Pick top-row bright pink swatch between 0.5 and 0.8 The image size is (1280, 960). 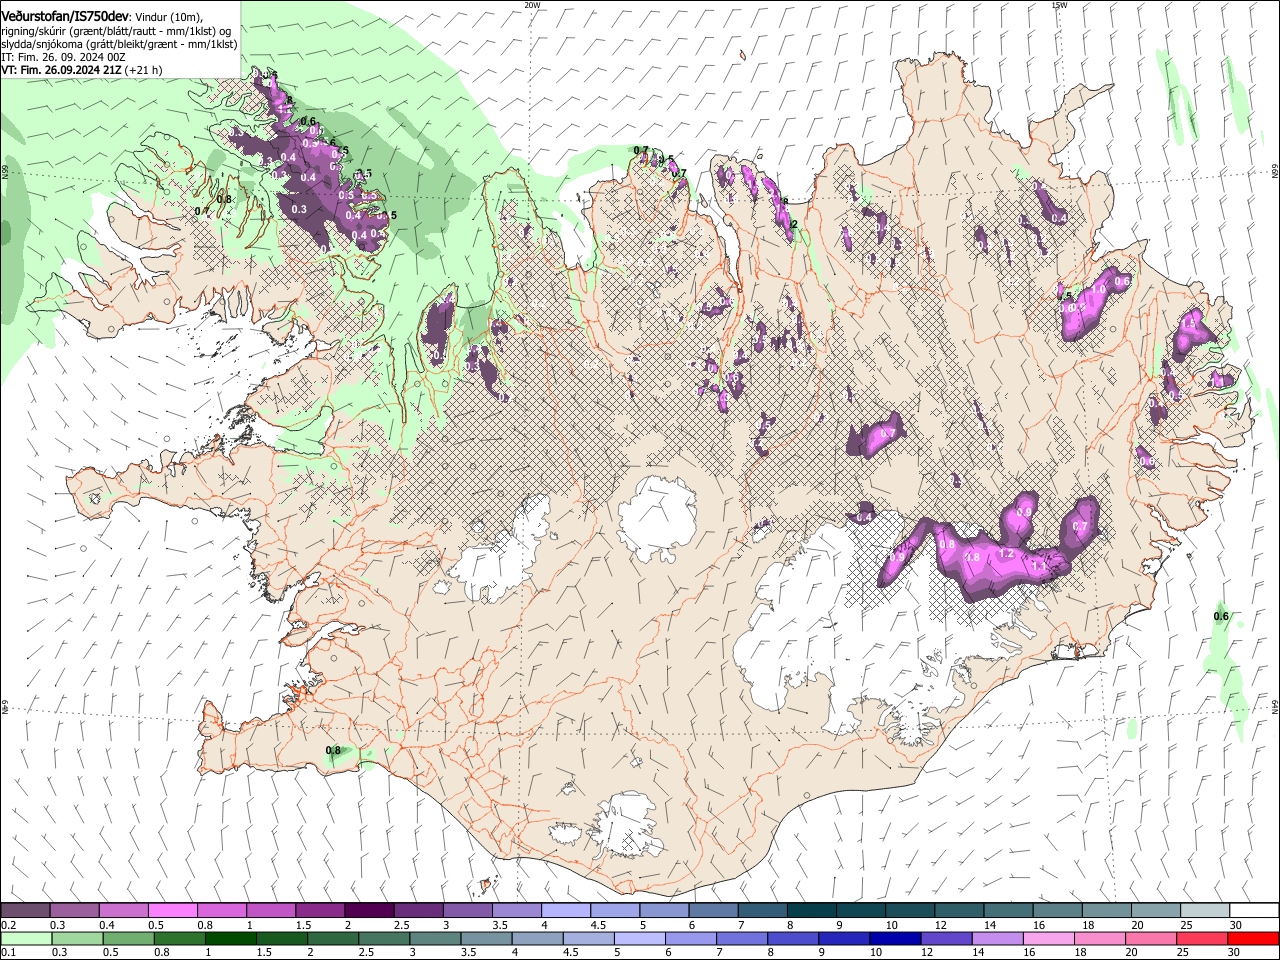point(172,911)
